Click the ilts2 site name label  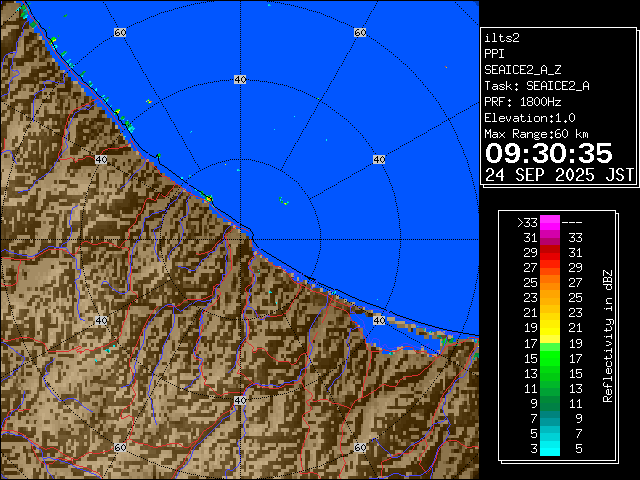[503, 37]
